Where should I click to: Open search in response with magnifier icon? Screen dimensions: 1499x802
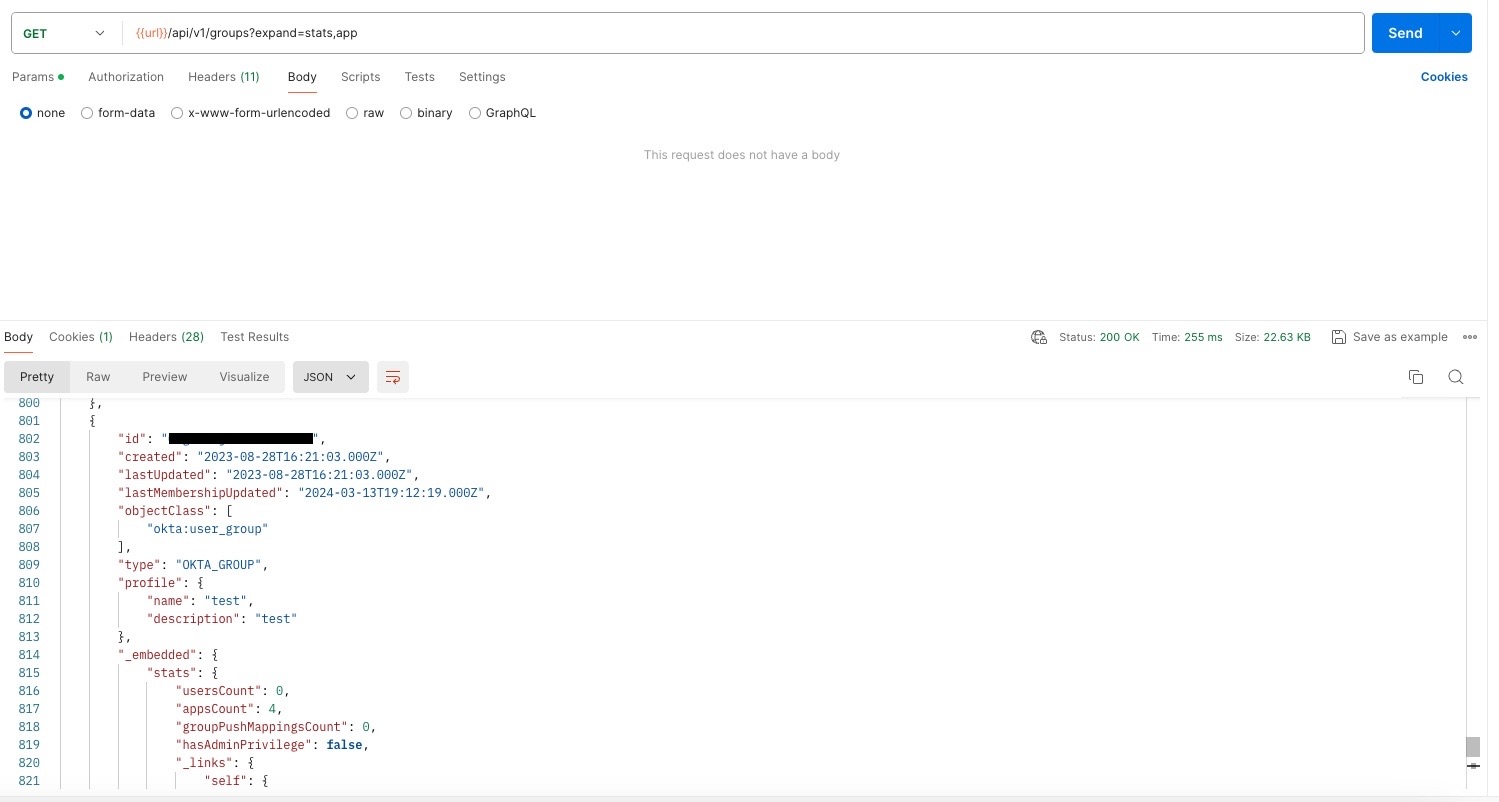click(x=1455, y=377)
